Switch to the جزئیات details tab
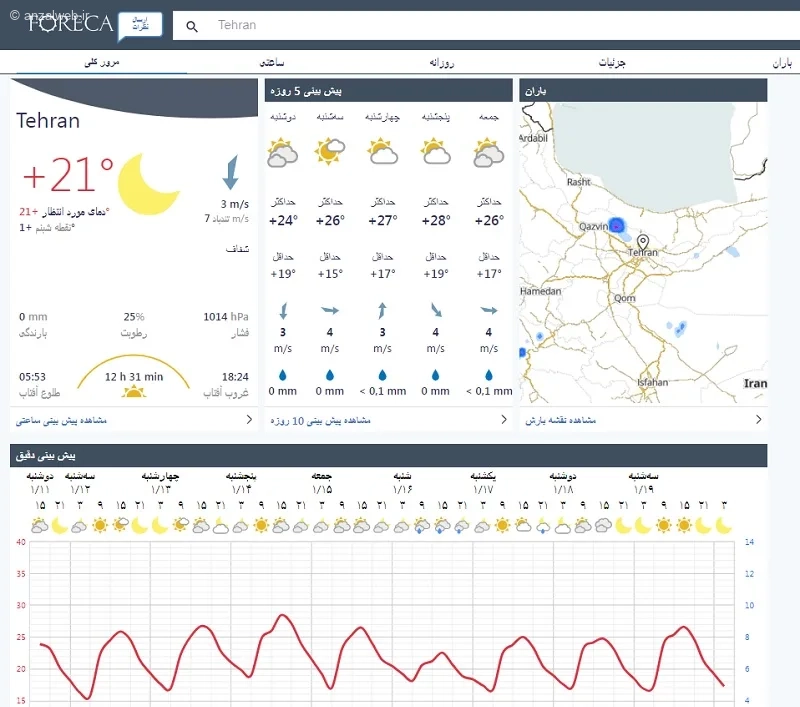This screenshot has height=707, width=800. tap(612, 62)
